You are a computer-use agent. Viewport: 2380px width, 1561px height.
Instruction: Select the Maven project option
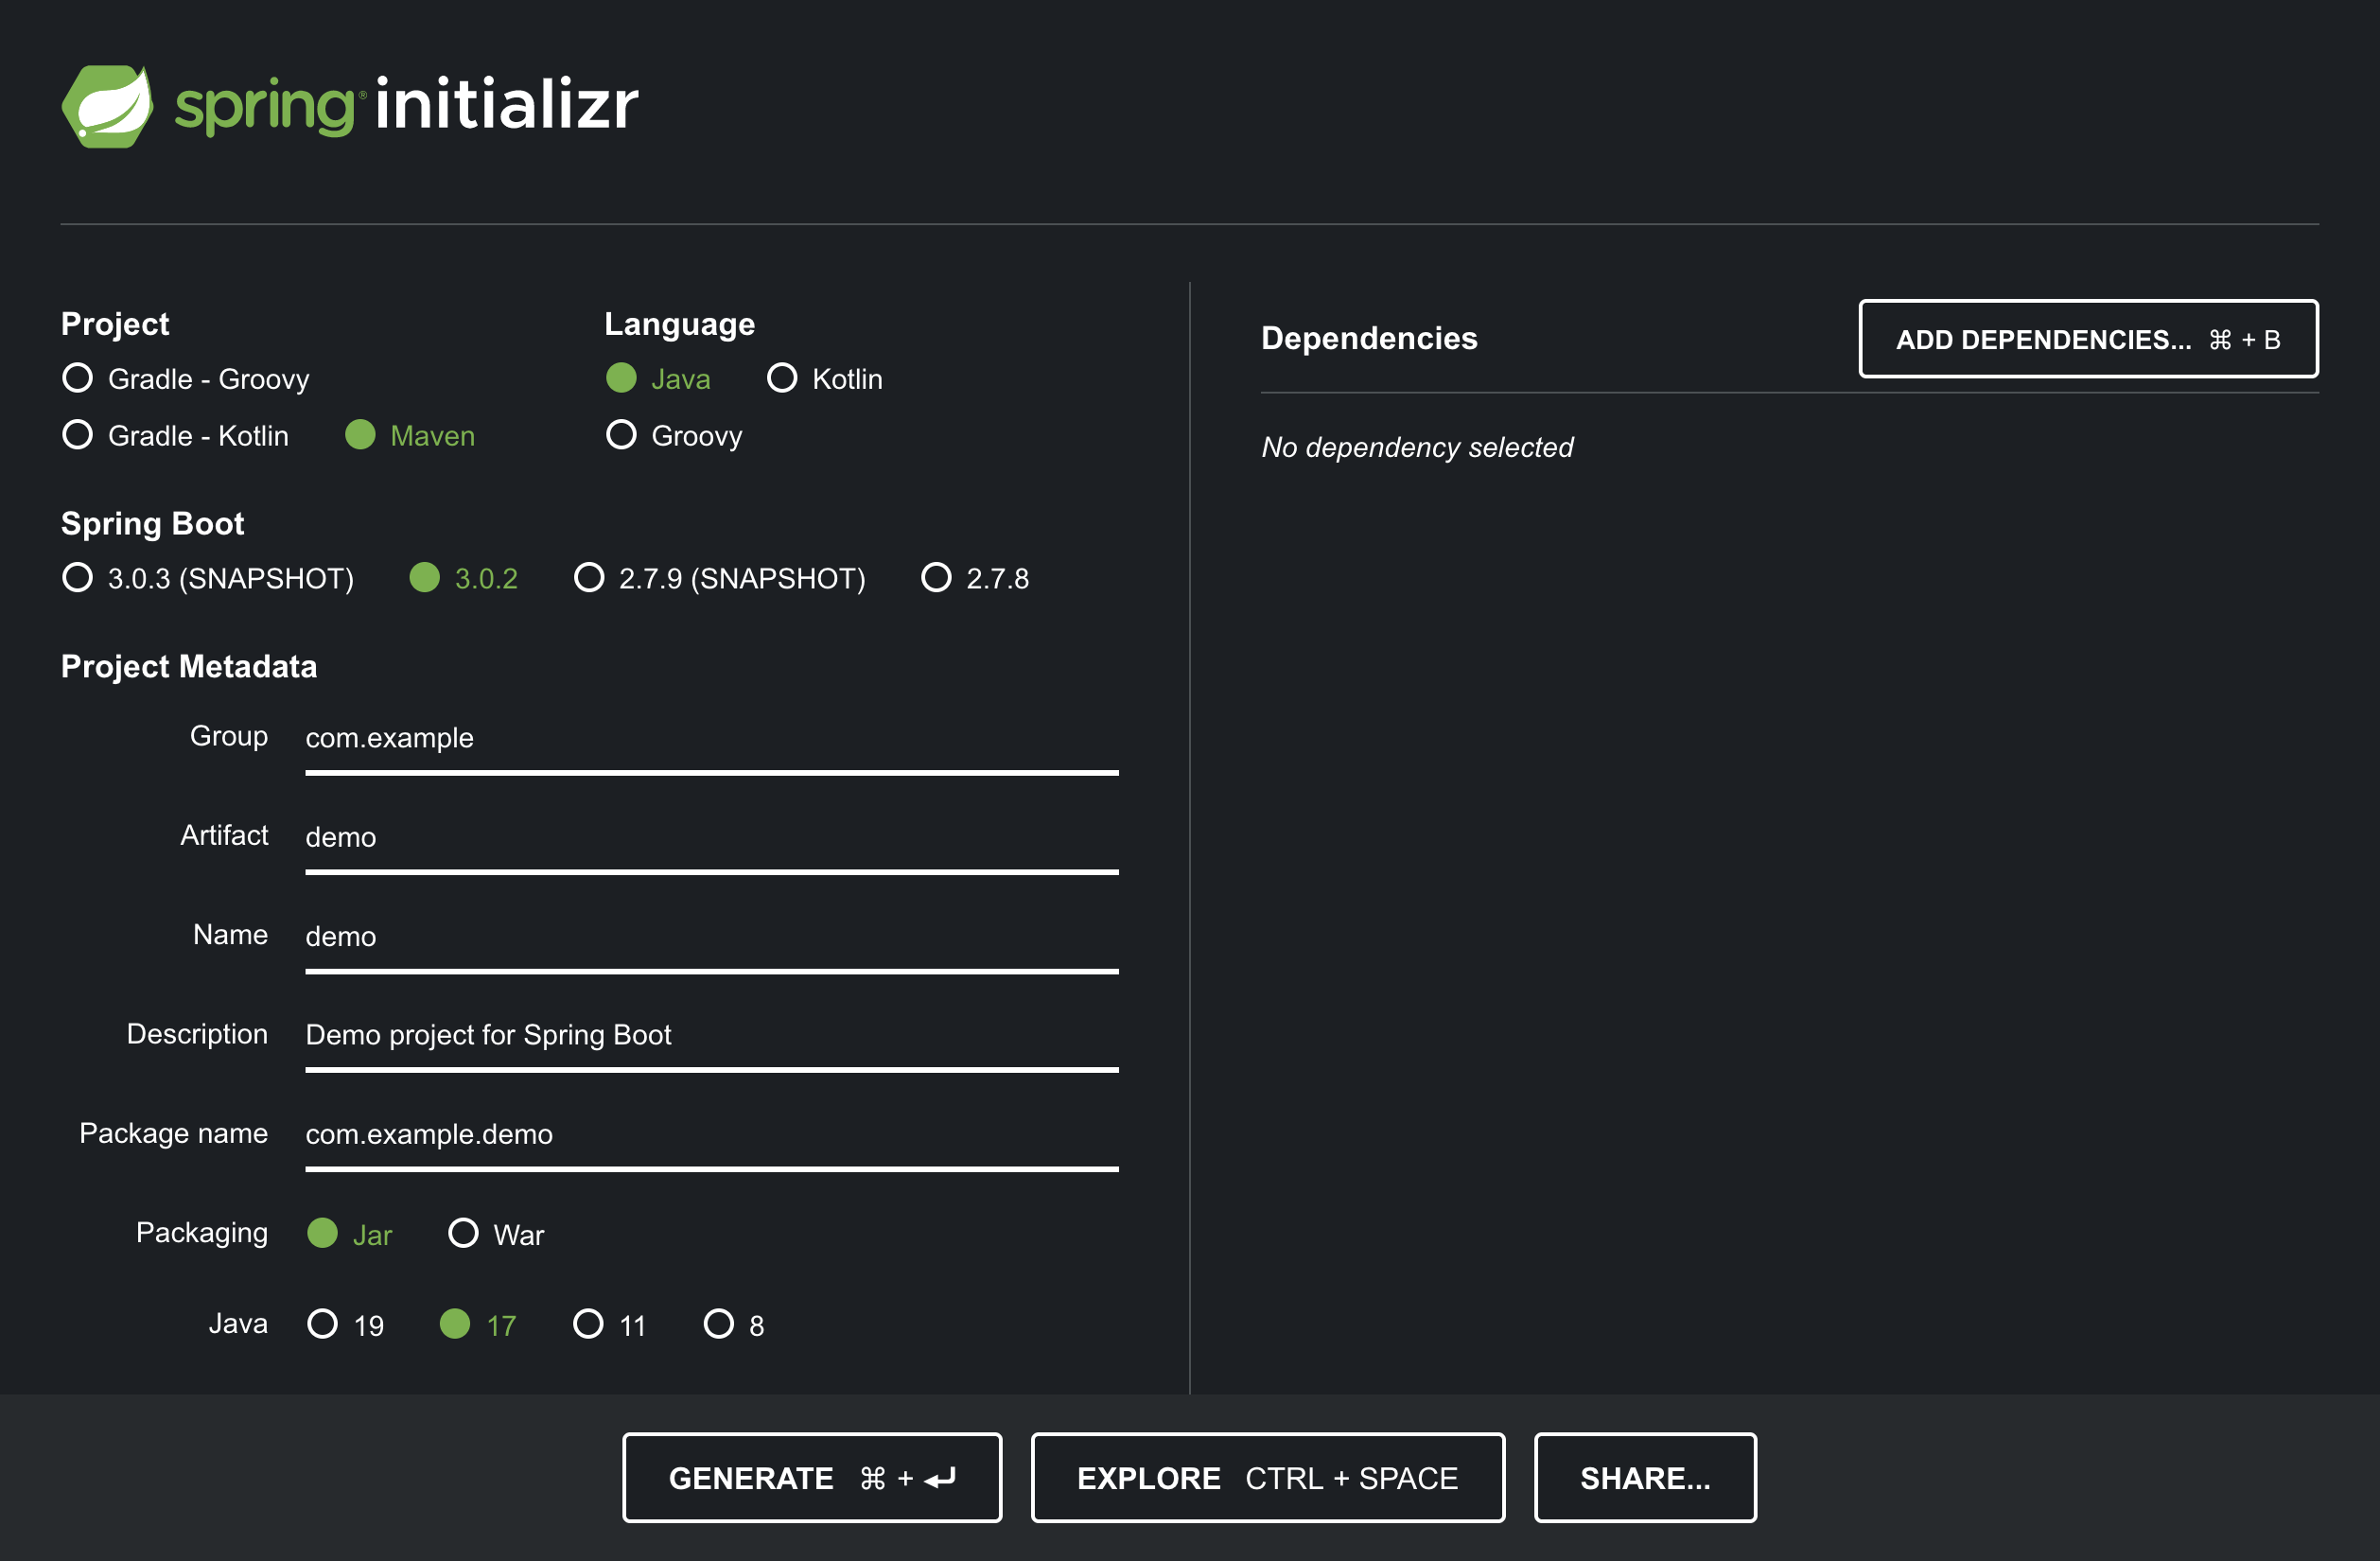click(x=410, y=435)
